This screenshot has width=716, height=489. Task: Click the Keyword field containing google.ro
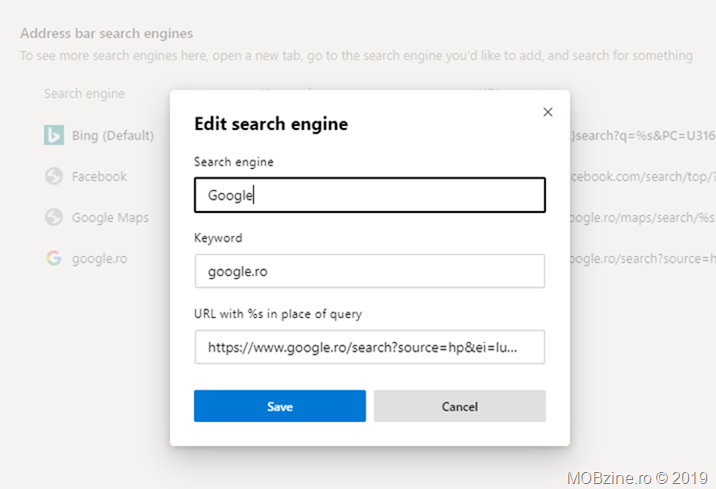coord(369,271)
